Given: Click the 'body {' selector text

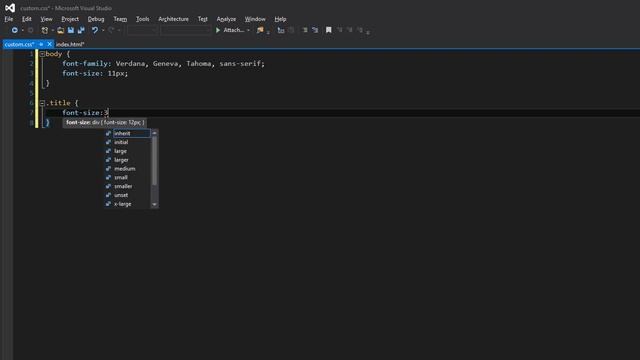Looking at the screenshot, I should tap(58, 54).
